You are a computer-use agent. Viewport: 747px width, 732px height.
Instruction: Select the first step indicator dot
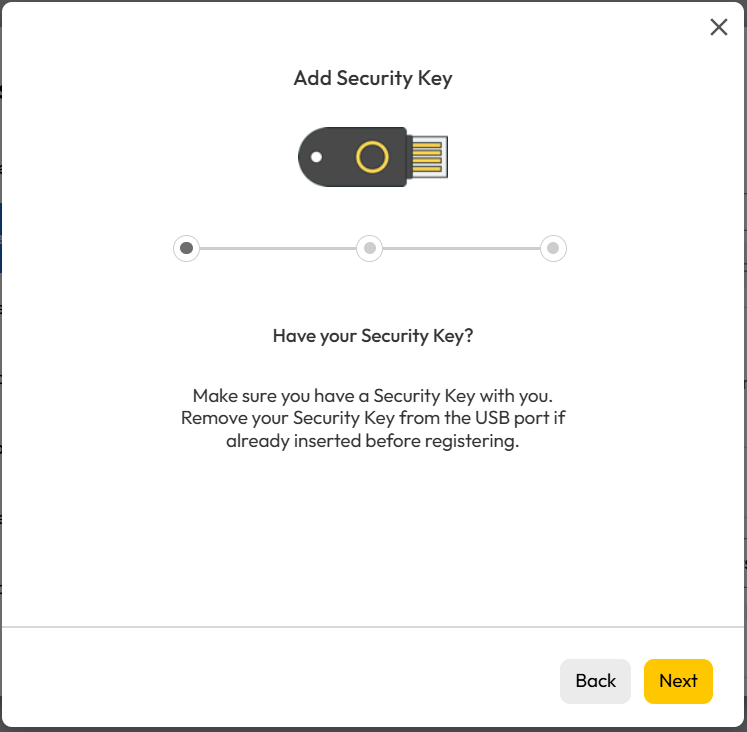(x=186, y=248)
